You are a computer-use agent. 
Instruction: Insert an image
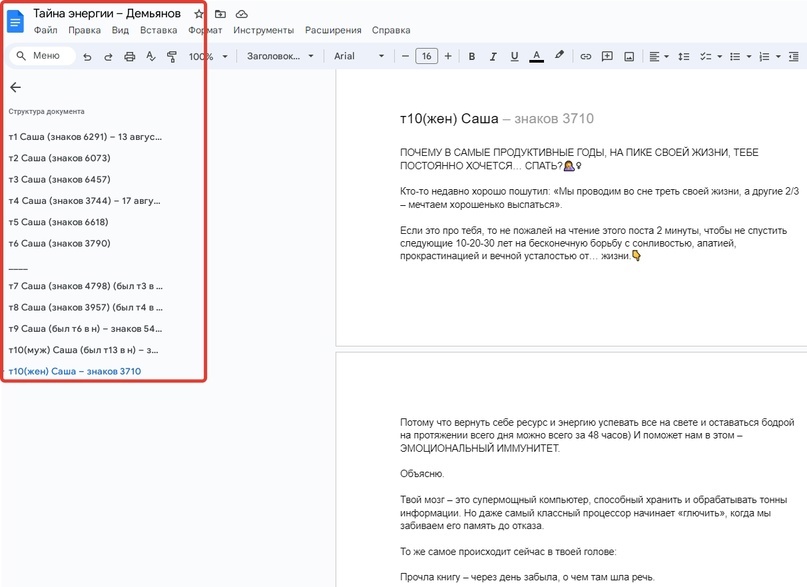629,57
